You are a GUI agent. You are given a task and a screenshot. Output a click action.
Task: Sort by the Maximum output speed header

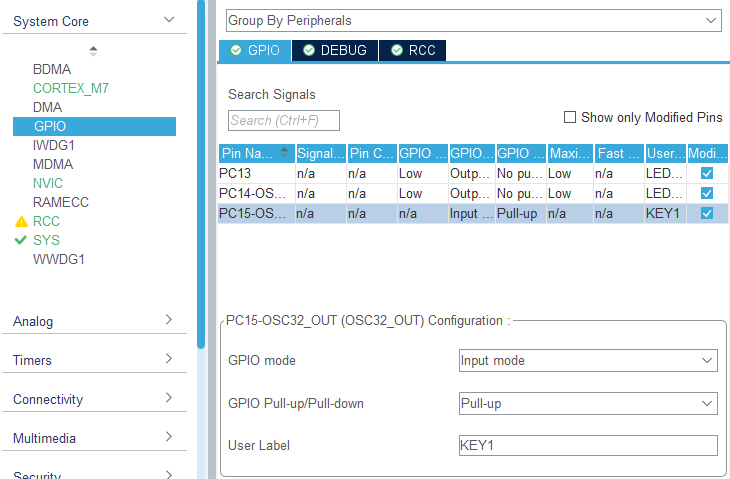click(x=570, y=154)
